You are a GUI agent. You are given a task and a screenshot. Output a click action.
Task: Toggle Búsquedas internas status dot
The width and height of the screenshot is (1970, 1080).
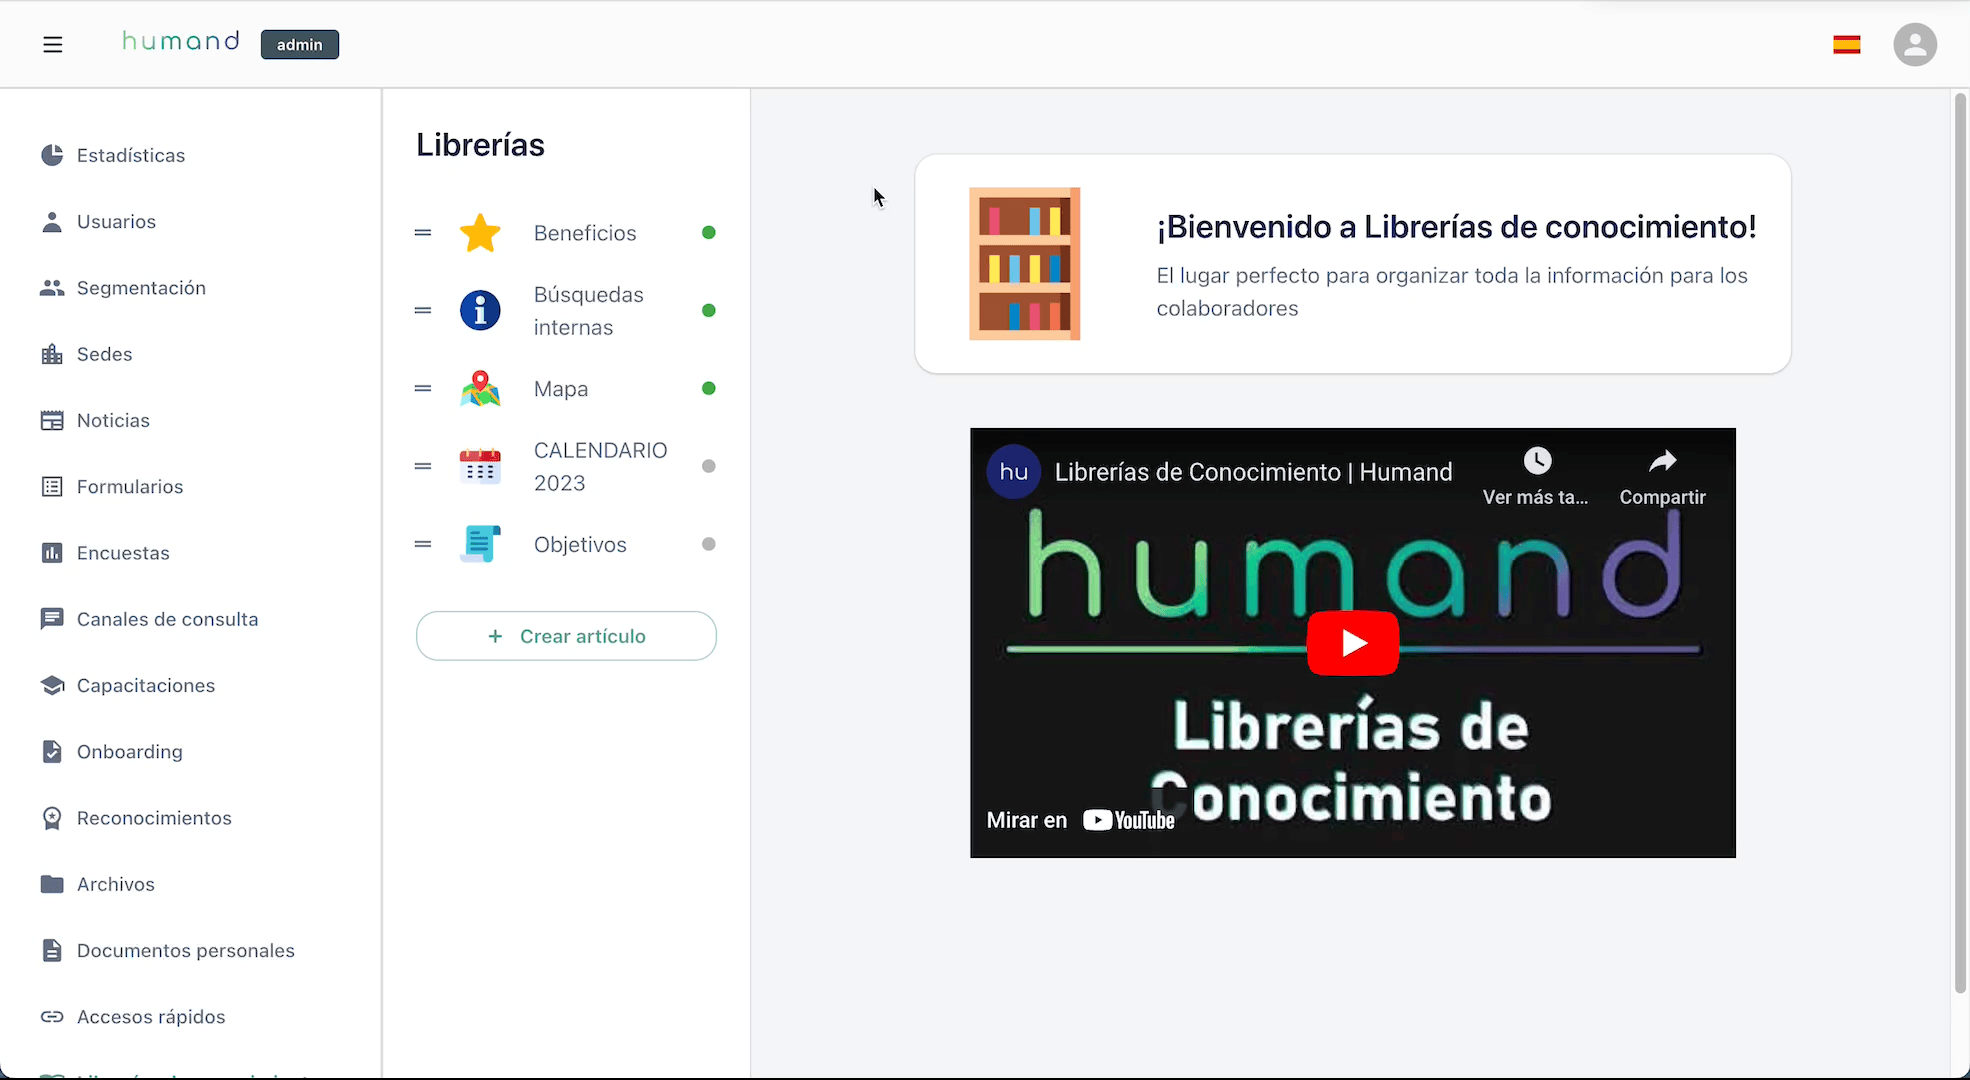709,310
